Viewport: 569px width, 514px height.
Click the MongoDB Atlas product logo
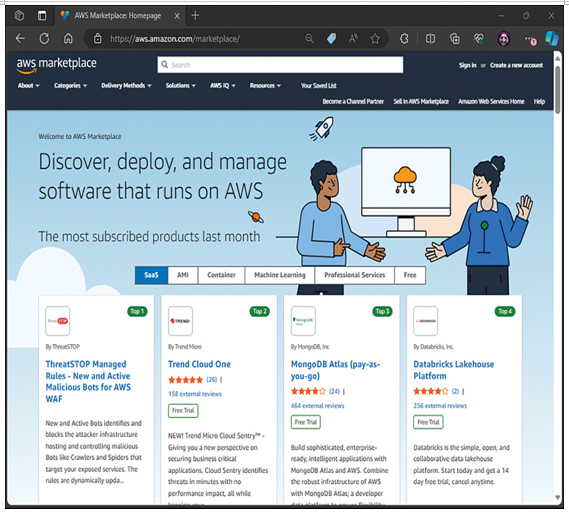tap(303, 321)
